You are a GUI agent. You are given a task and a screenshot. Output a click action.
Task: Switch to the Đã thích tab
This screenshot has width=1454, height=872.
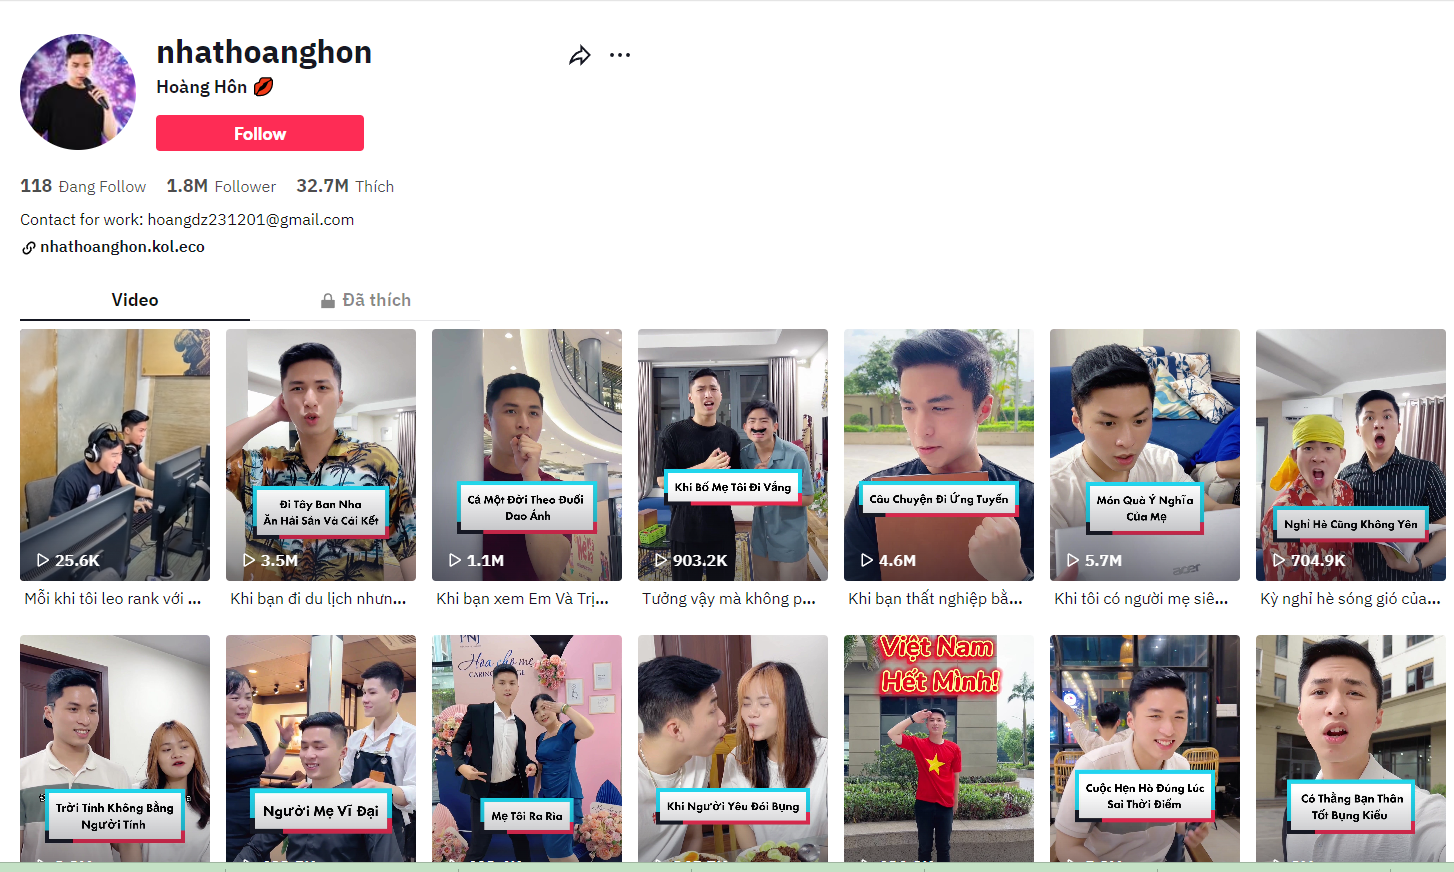[376, 300]
